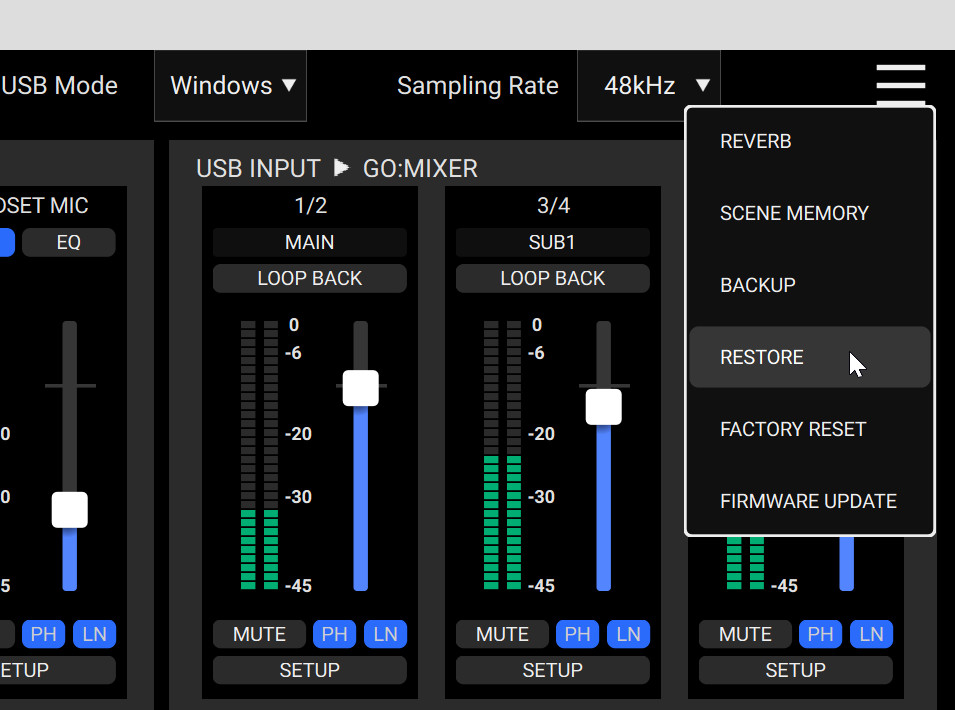Open the hamburger menu icon
The width and height of the screenshot is (955, 710).
(900, 84)
